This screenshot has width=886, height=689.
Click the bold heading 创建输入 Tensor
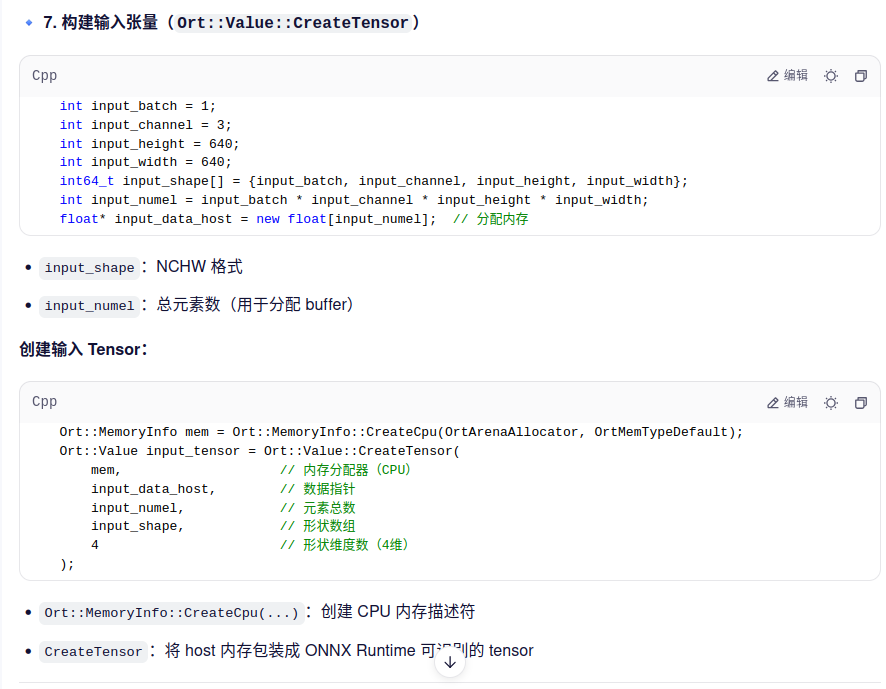coord(72,349)
